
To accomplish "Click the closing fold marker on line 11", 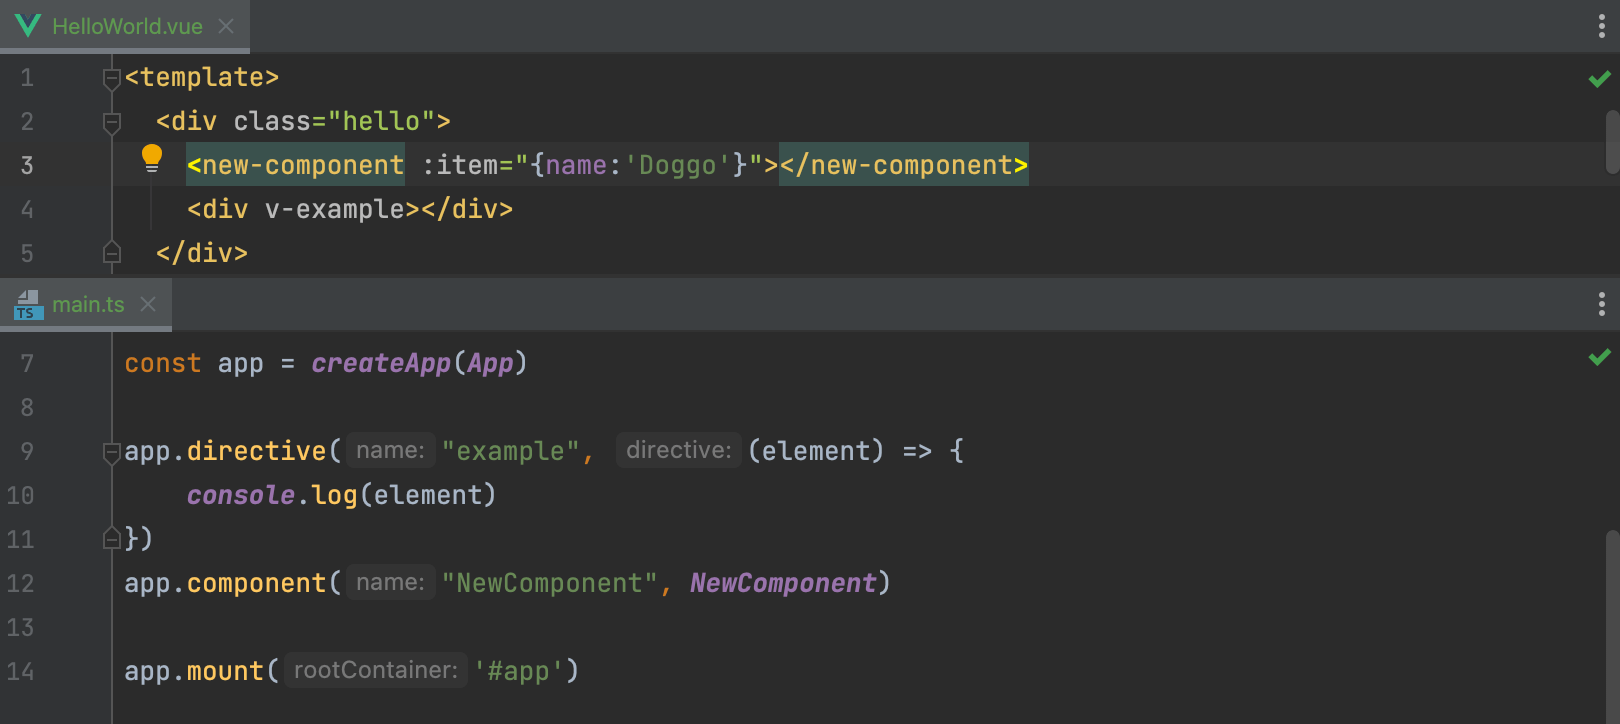I will [x=112, y=539].
